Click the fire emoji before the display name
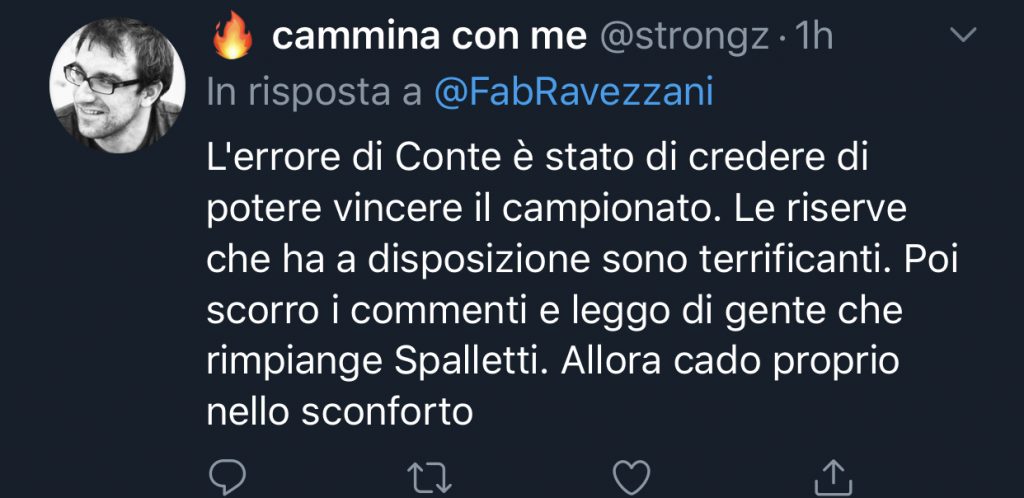This screenshot has width=1024, height=498. (231, 37)
